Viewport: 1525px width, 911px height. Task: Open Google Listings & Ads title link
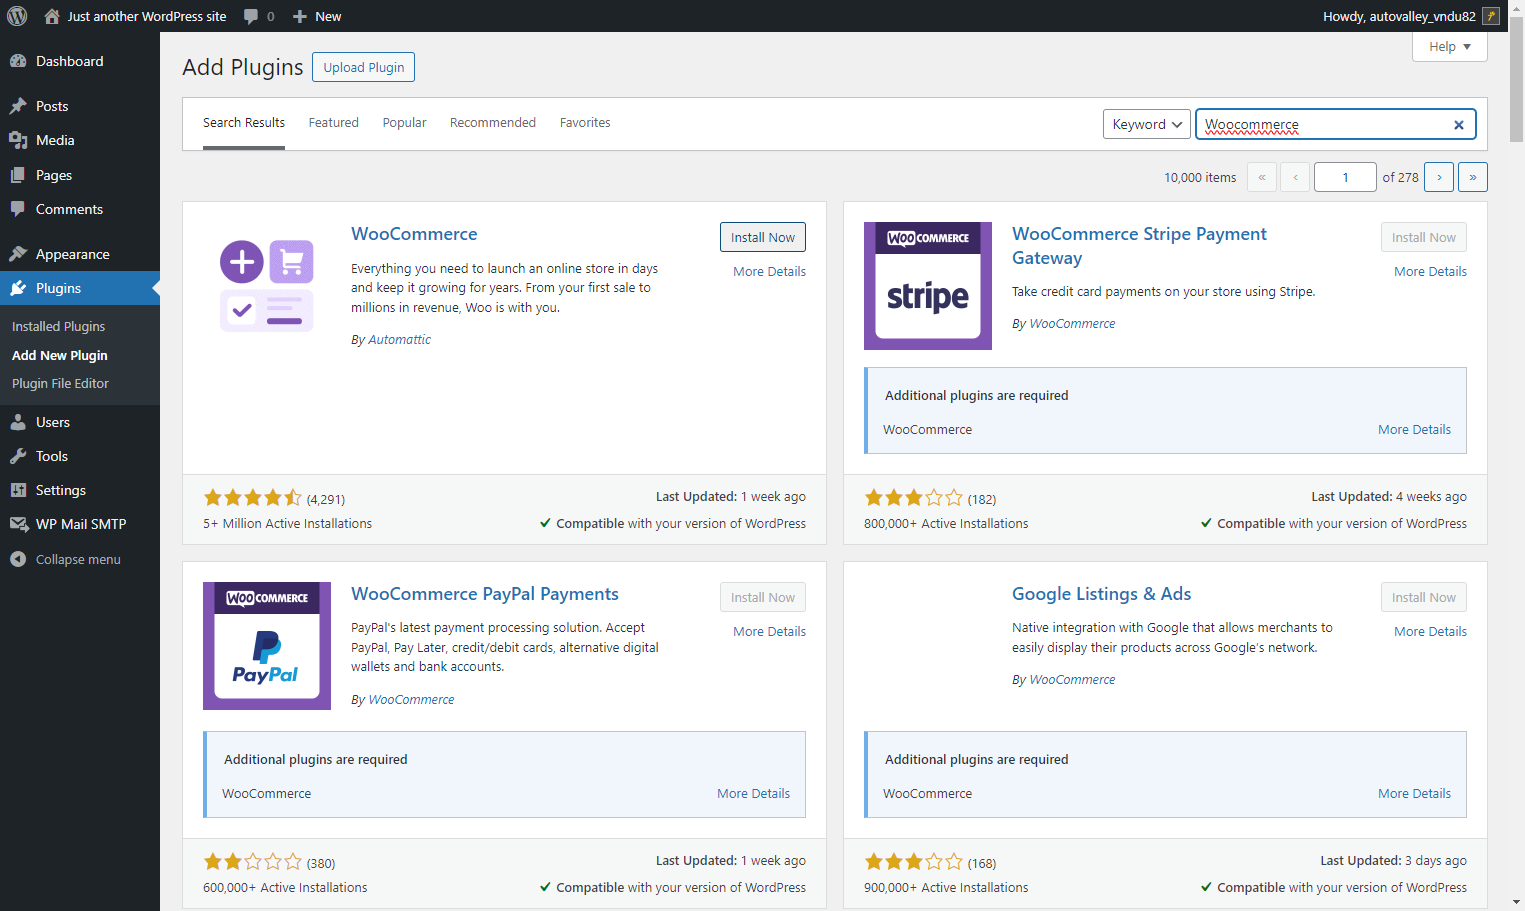coord(1101,594)
